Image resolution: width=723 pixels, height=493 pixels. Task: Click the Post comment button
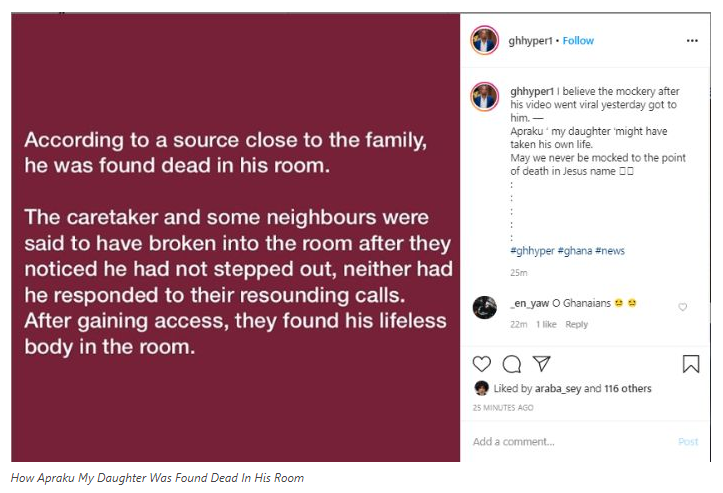click(688, 442)
